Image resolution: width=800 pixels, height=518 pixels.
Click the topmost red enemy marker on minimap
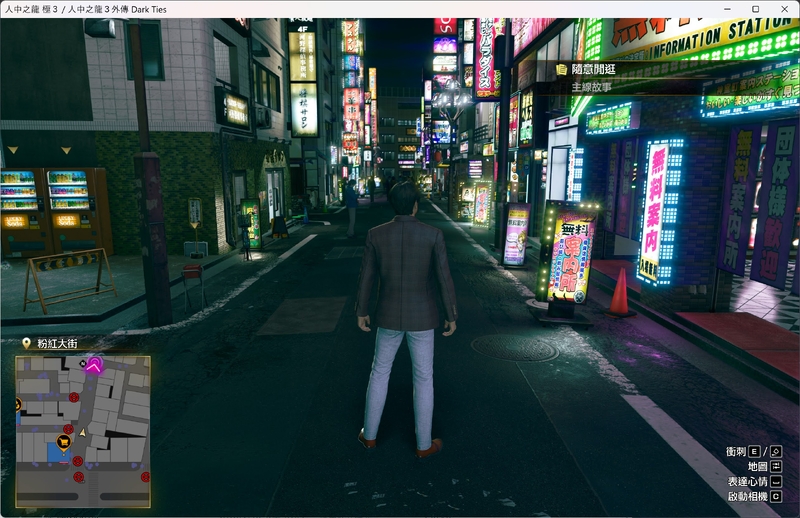click(x=74, y=397)
